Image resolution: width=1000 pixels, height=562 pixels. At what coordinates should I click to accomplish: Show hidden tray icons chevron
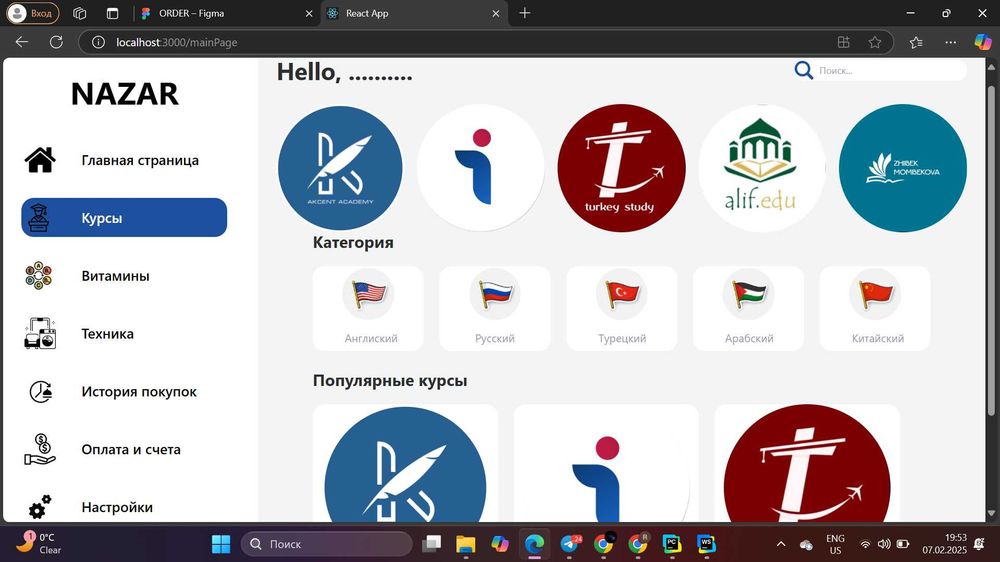click(x=781, y=544)
